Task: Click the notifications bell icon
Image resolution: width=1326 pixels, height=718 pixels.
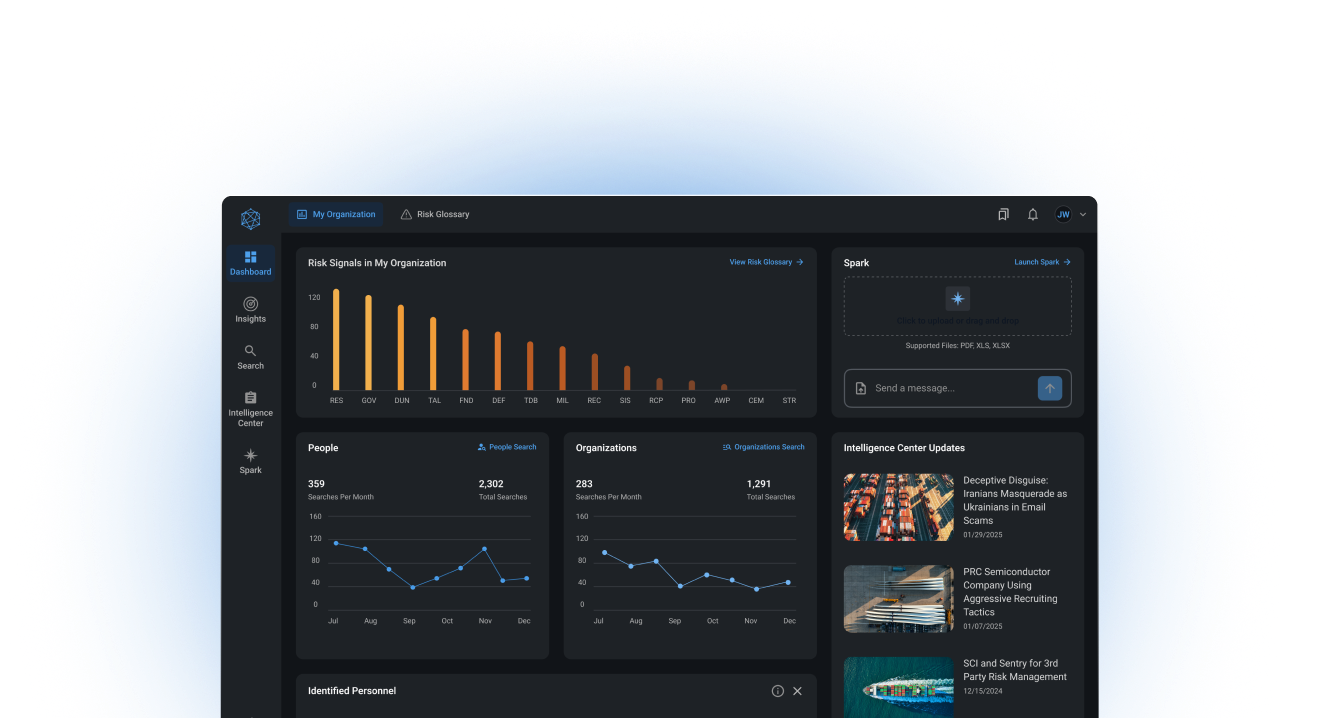Action: 1032,214
